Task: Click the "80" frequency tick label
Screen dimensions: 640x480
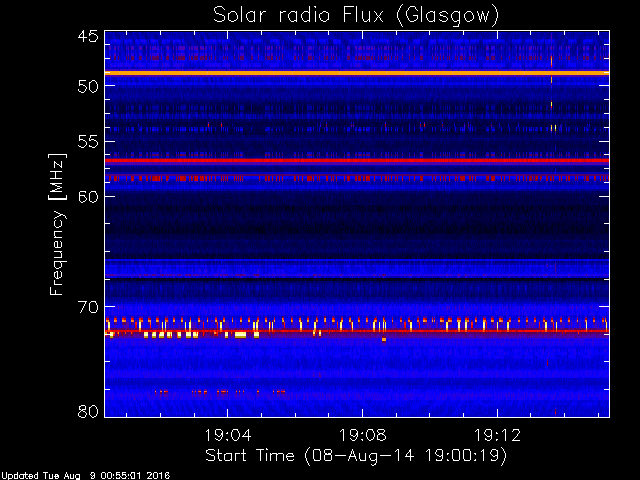Action: 88,411
